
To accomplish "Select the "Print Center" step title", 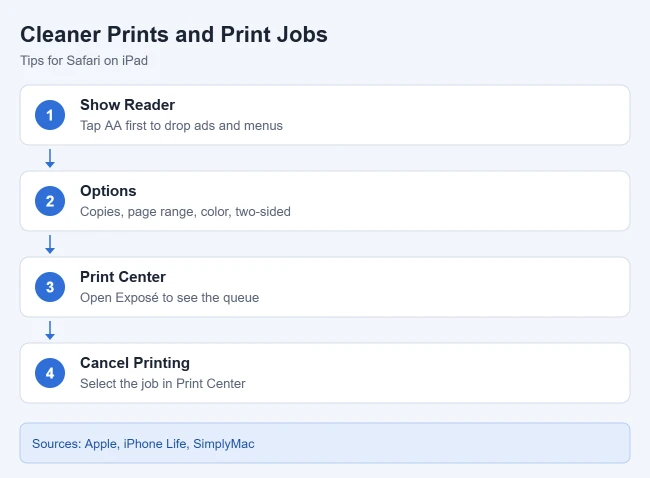I will [x=123, y=277].
